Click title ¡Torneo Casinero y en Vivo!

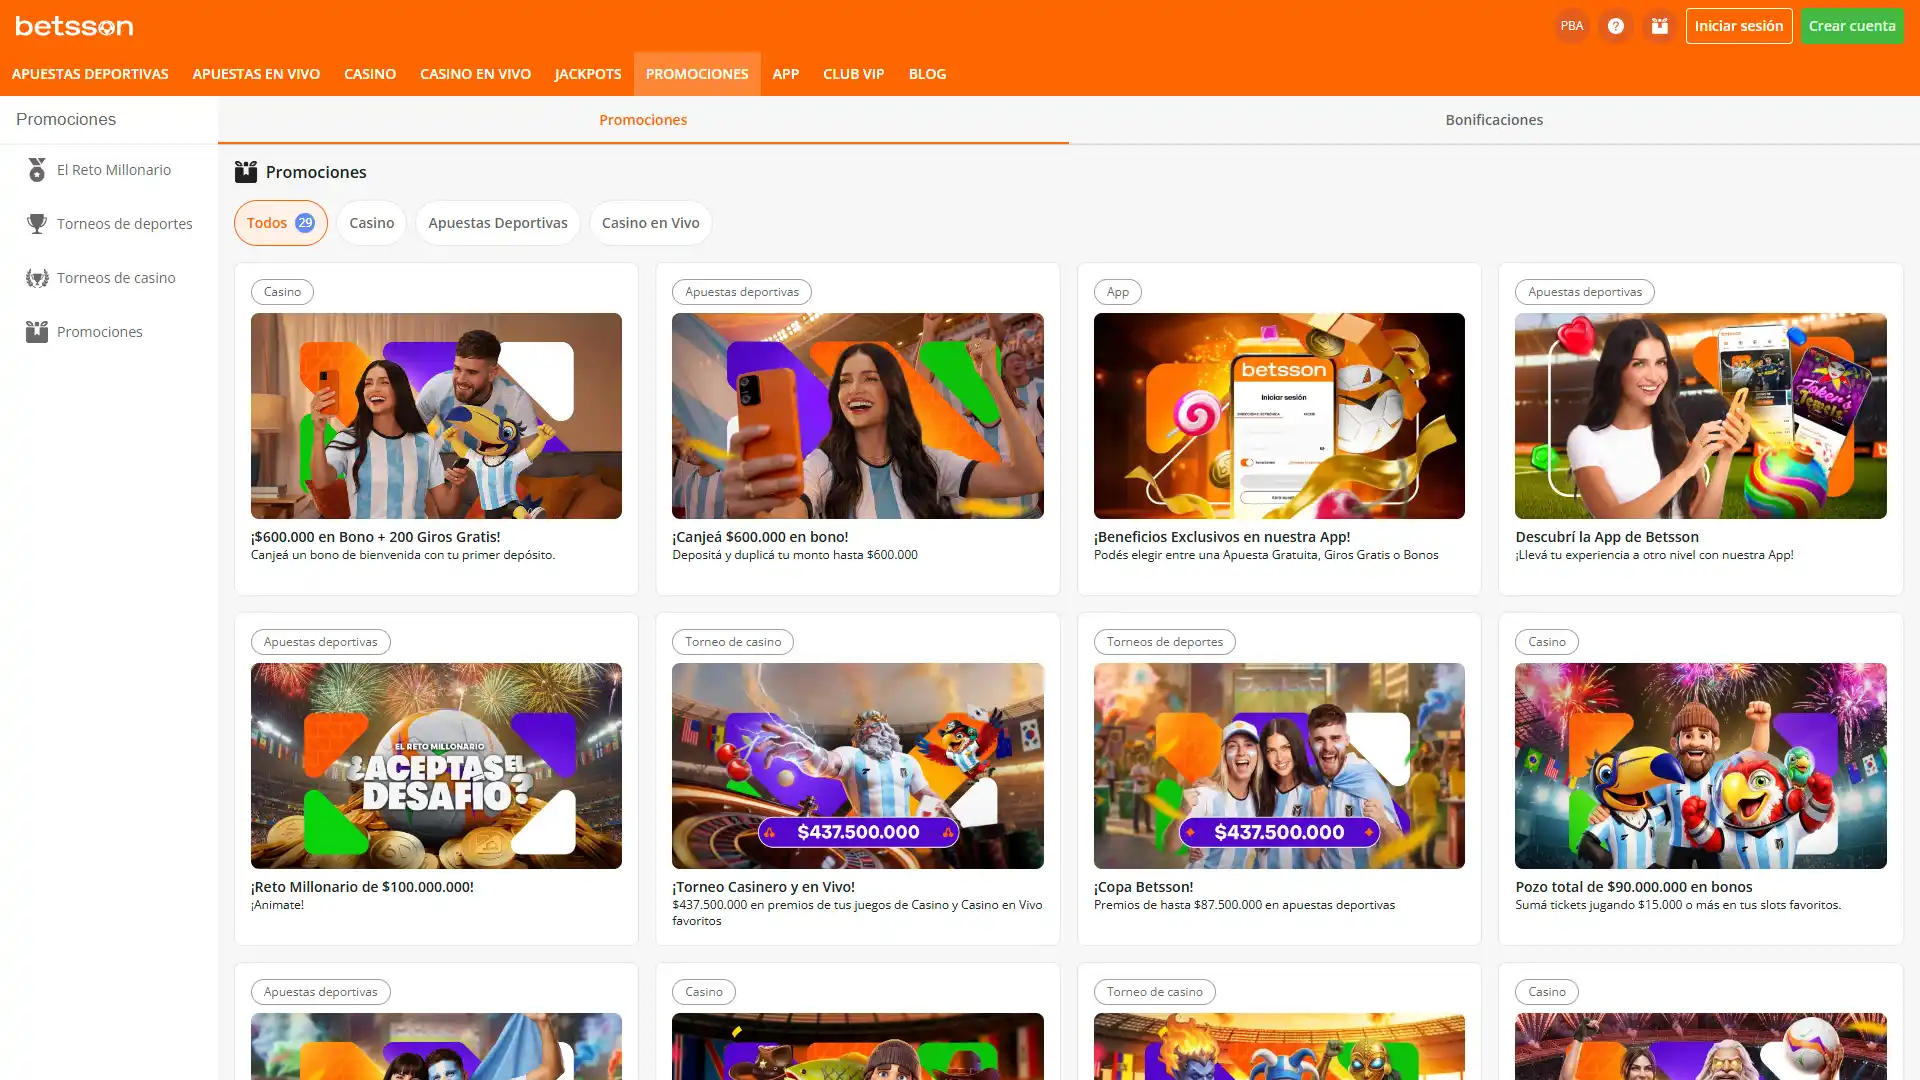coord(763,887)
